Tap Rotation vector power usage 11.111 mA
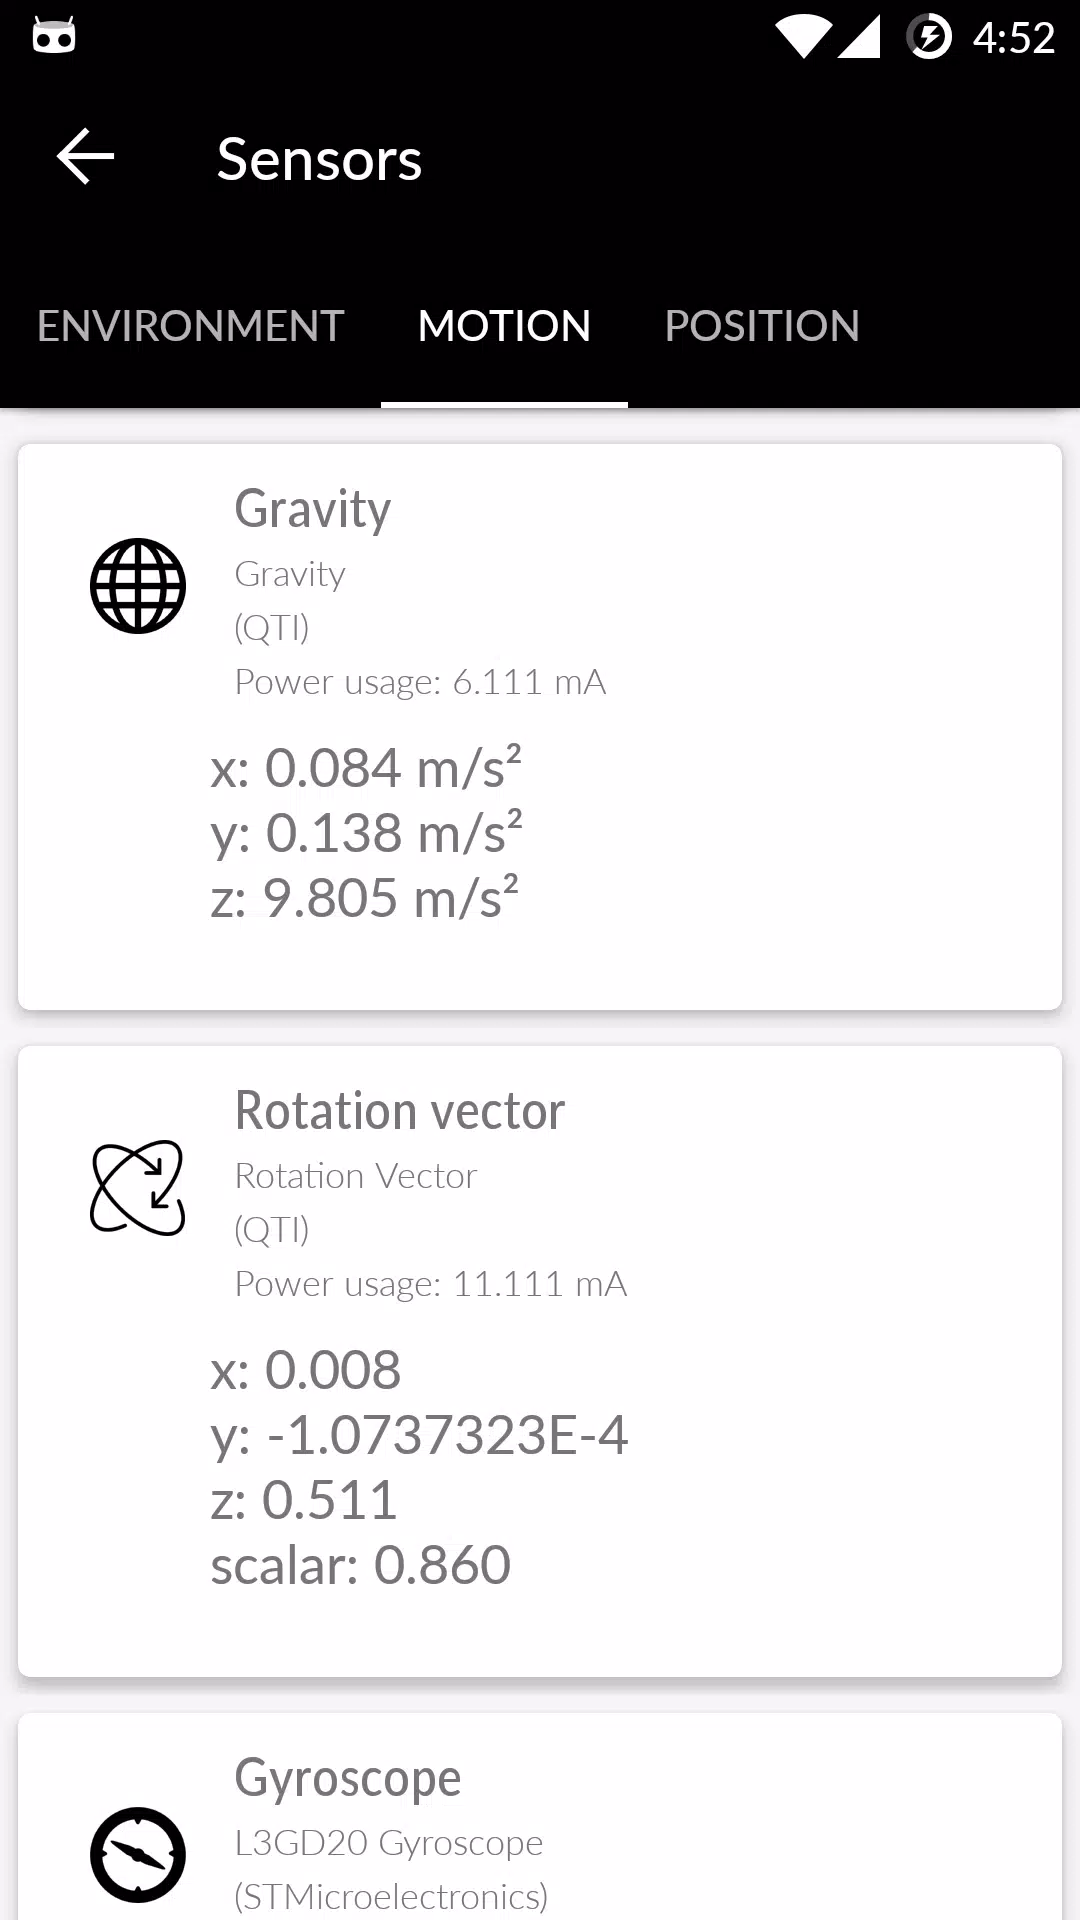This screenshot has width=1080, height=1920. point(430,1284)
